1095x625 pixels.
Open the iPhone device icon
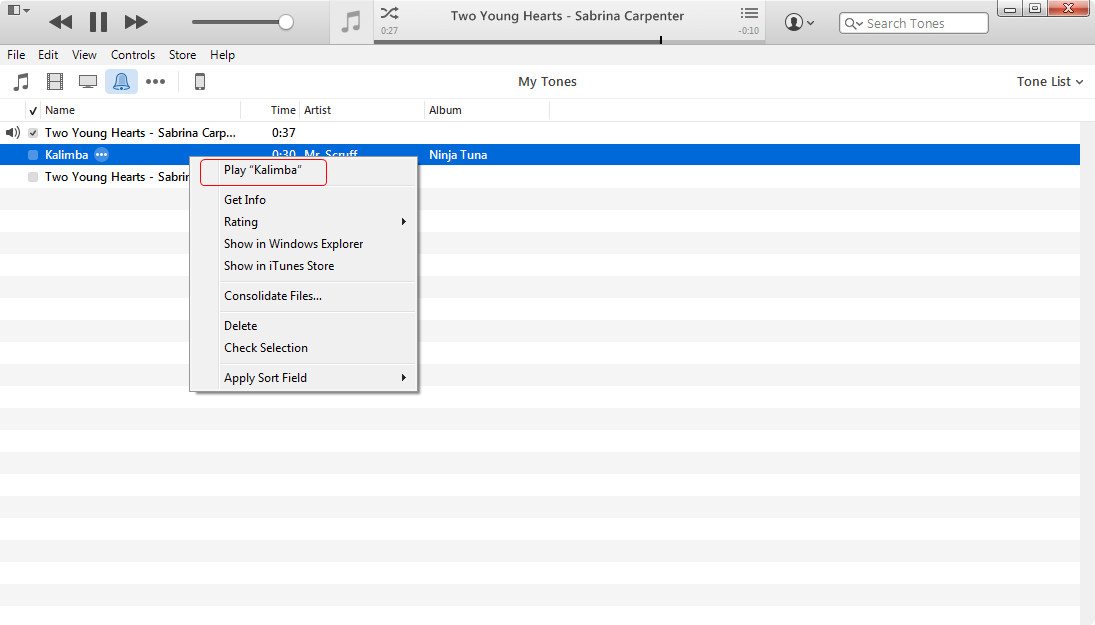[x=200, y=82]
